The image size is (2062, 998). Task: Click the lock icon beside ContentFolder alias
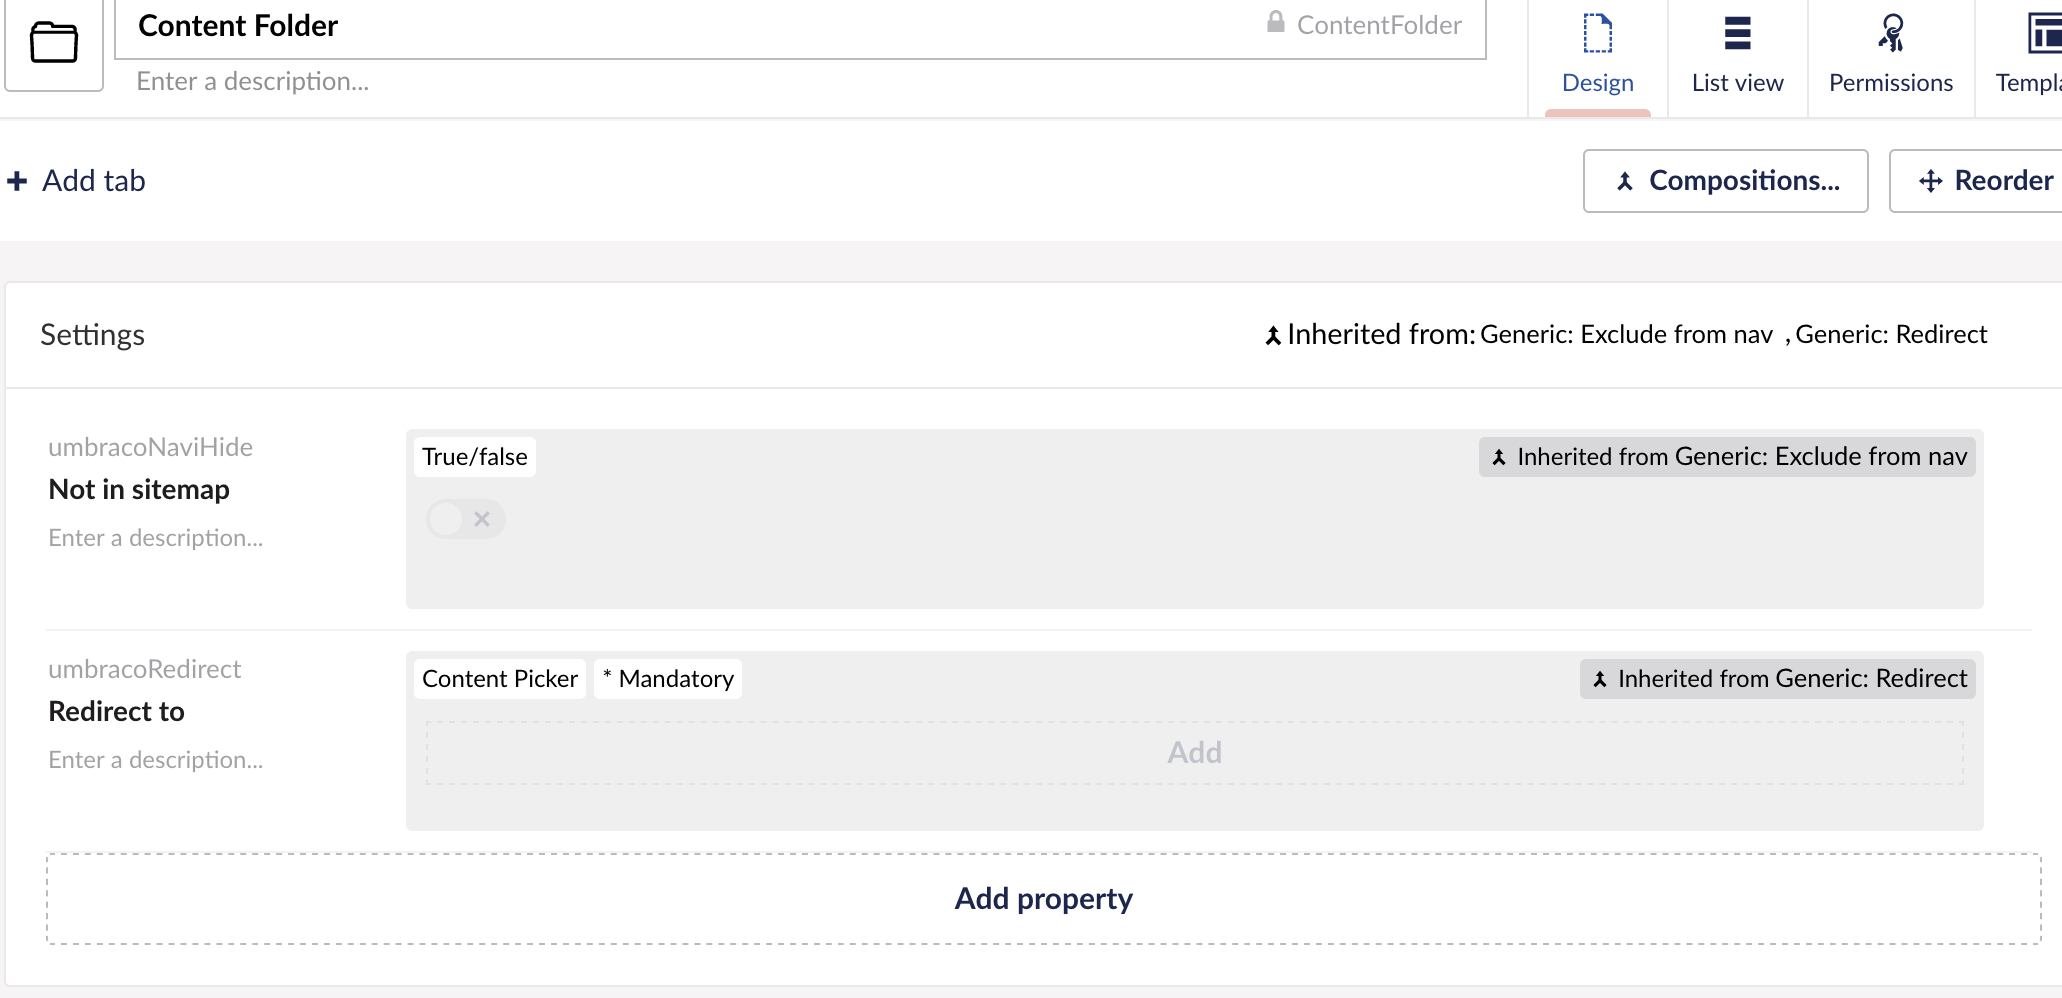point(1275,22)
